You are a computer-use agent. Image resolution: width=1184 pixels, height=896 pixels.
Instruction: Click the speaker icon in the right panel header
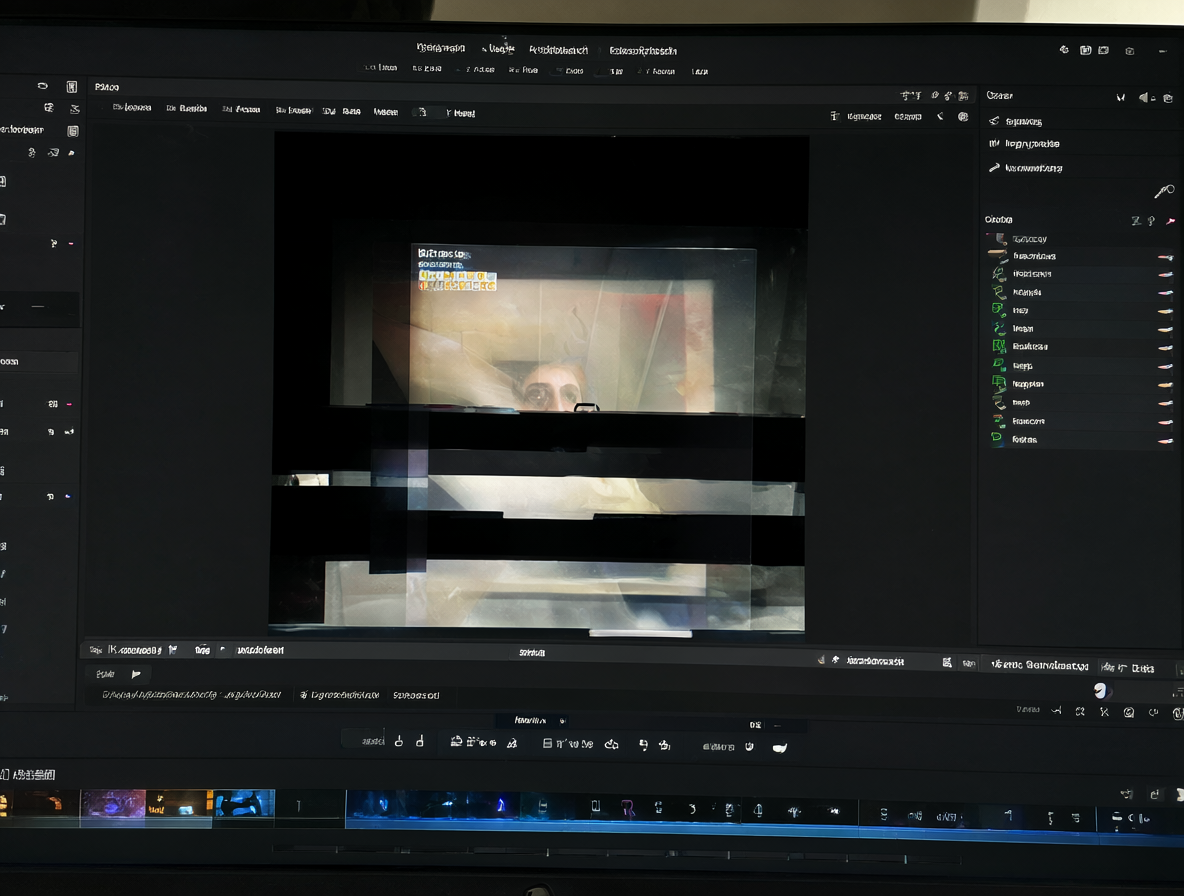(1143, 97)
